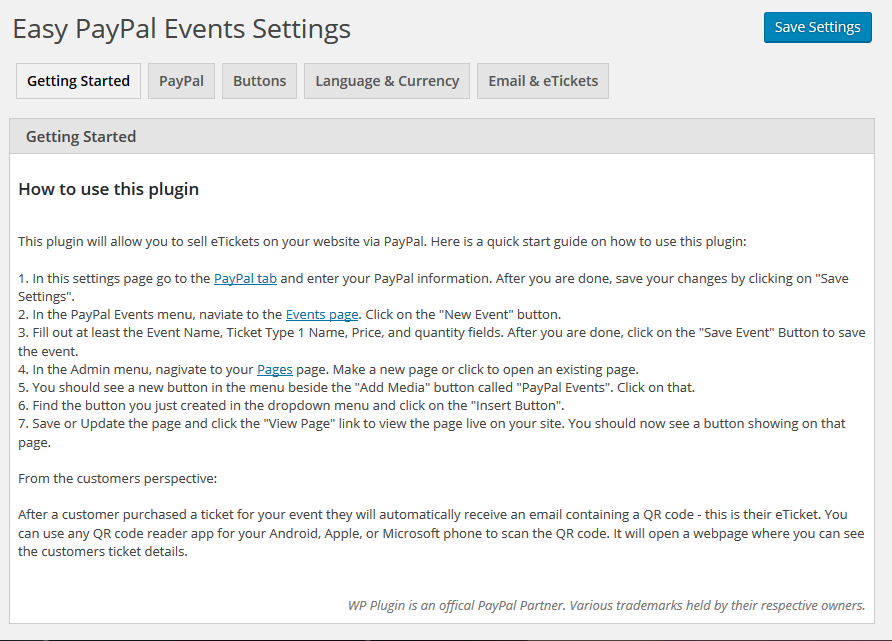Click step 6 text about 'Insert Button'
Image resolution: width=892 pixels, height=641 pixels.
[x=291, y=406]
